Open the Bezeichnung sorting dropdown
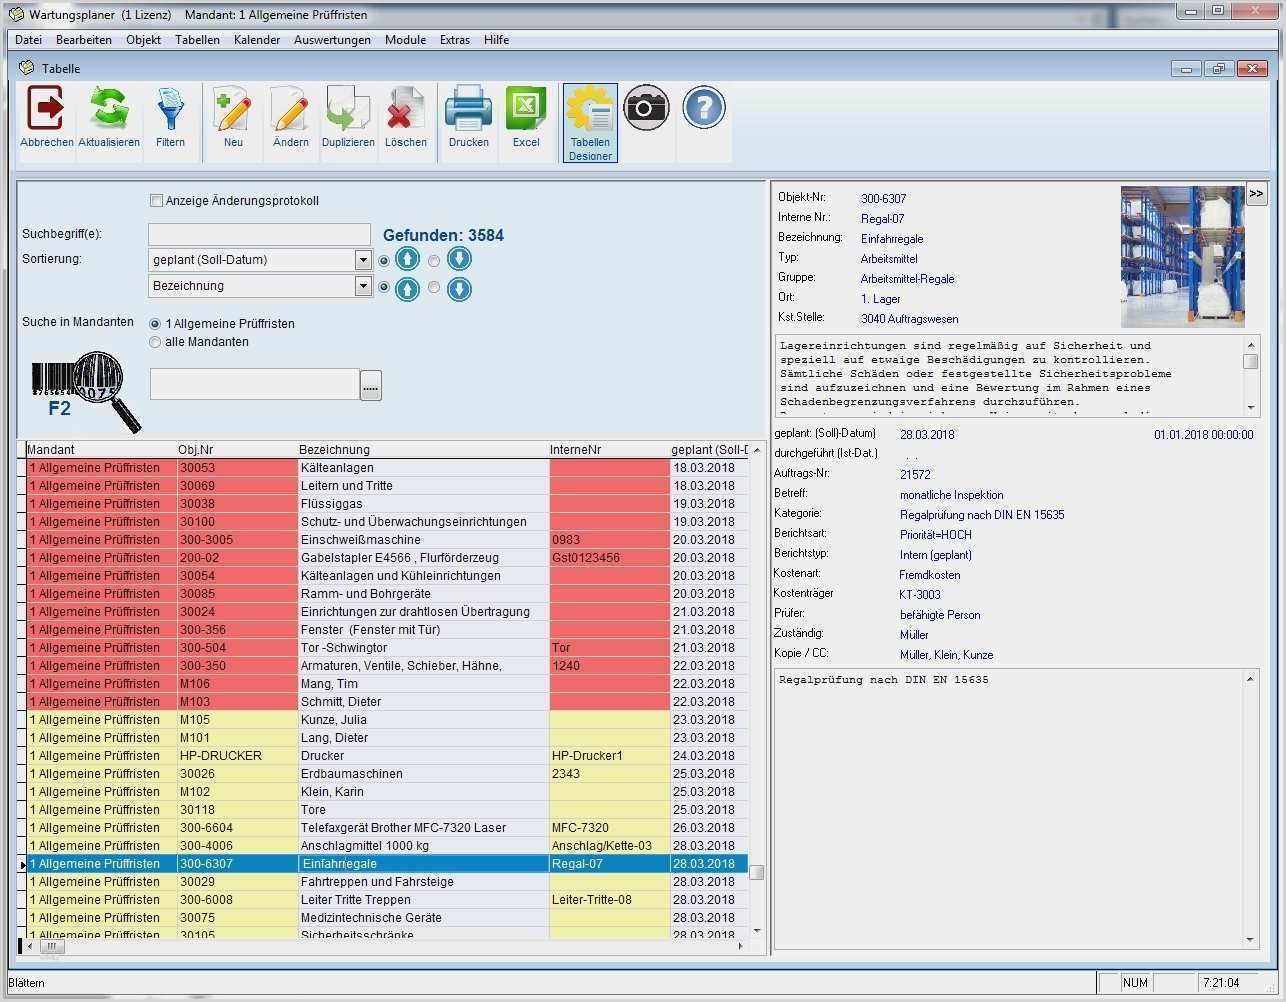This screenshot has width=1286, height=1002. pos(363,286)
